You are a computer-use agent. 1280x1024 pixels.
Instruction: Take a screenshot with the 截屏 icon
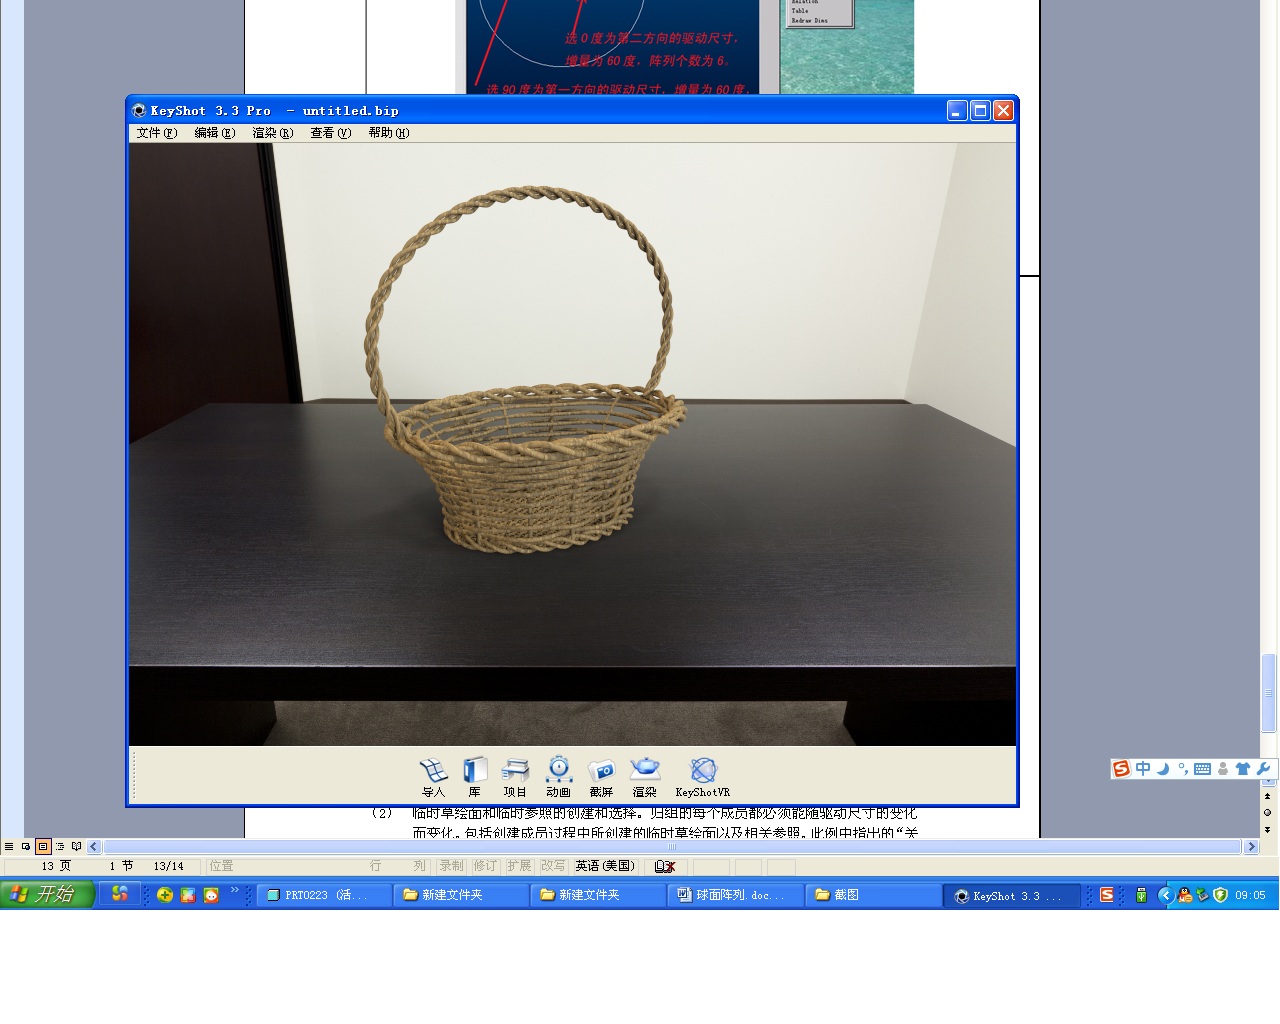601,776
